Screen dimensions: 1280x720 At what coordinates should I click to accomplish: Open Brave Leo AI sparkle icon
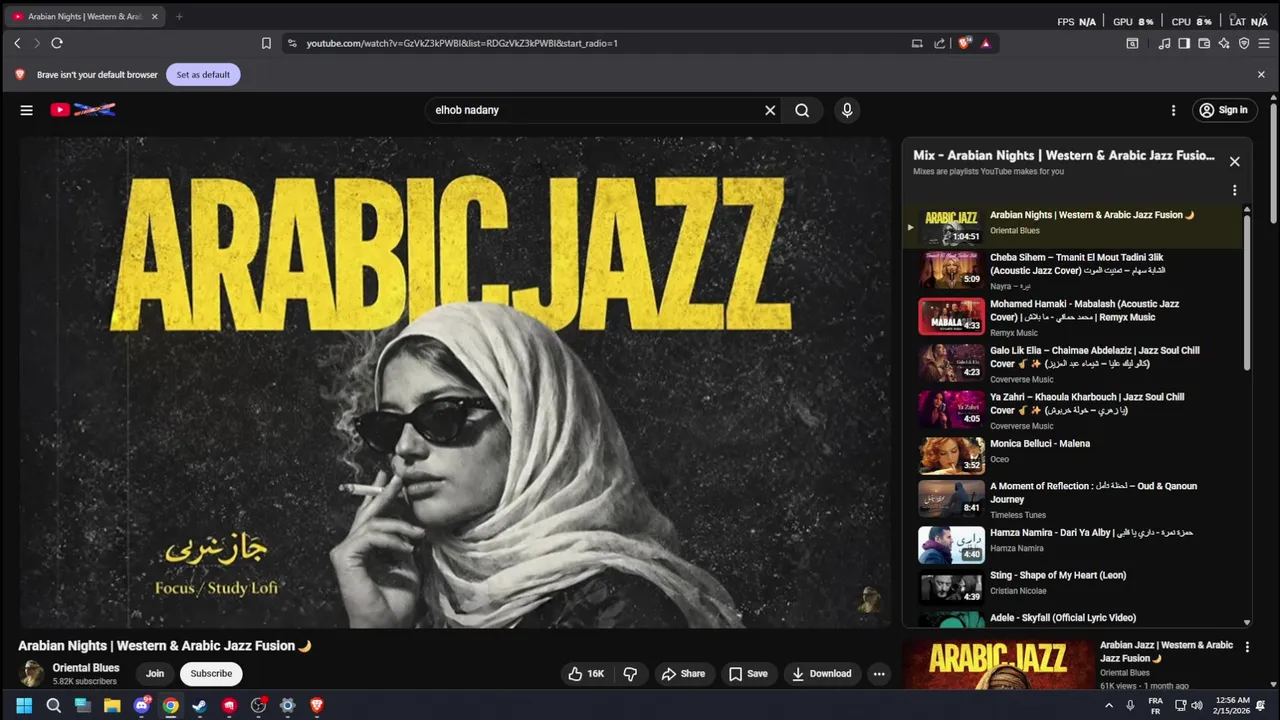[1224, 43]
